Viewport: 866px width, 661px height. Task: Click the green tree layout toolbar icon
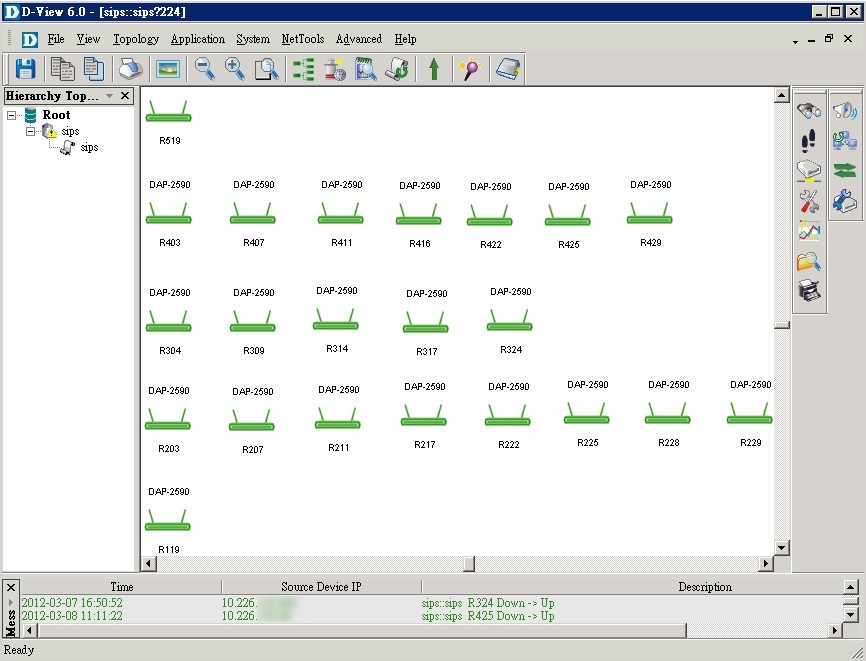point(303,69)
